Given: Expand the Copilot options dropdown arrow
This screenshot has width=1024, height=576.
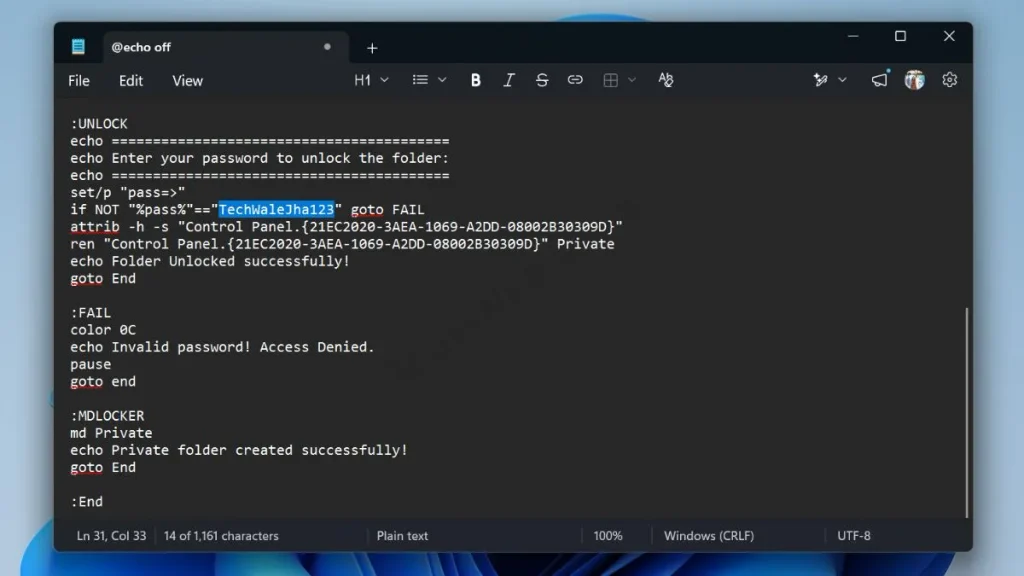Looking at the screenshot, I should coord(842,80).
